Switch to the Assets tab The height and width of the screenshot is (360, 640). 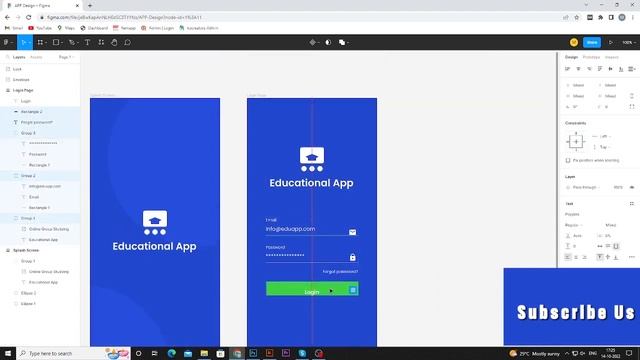[x=36, y=57]
